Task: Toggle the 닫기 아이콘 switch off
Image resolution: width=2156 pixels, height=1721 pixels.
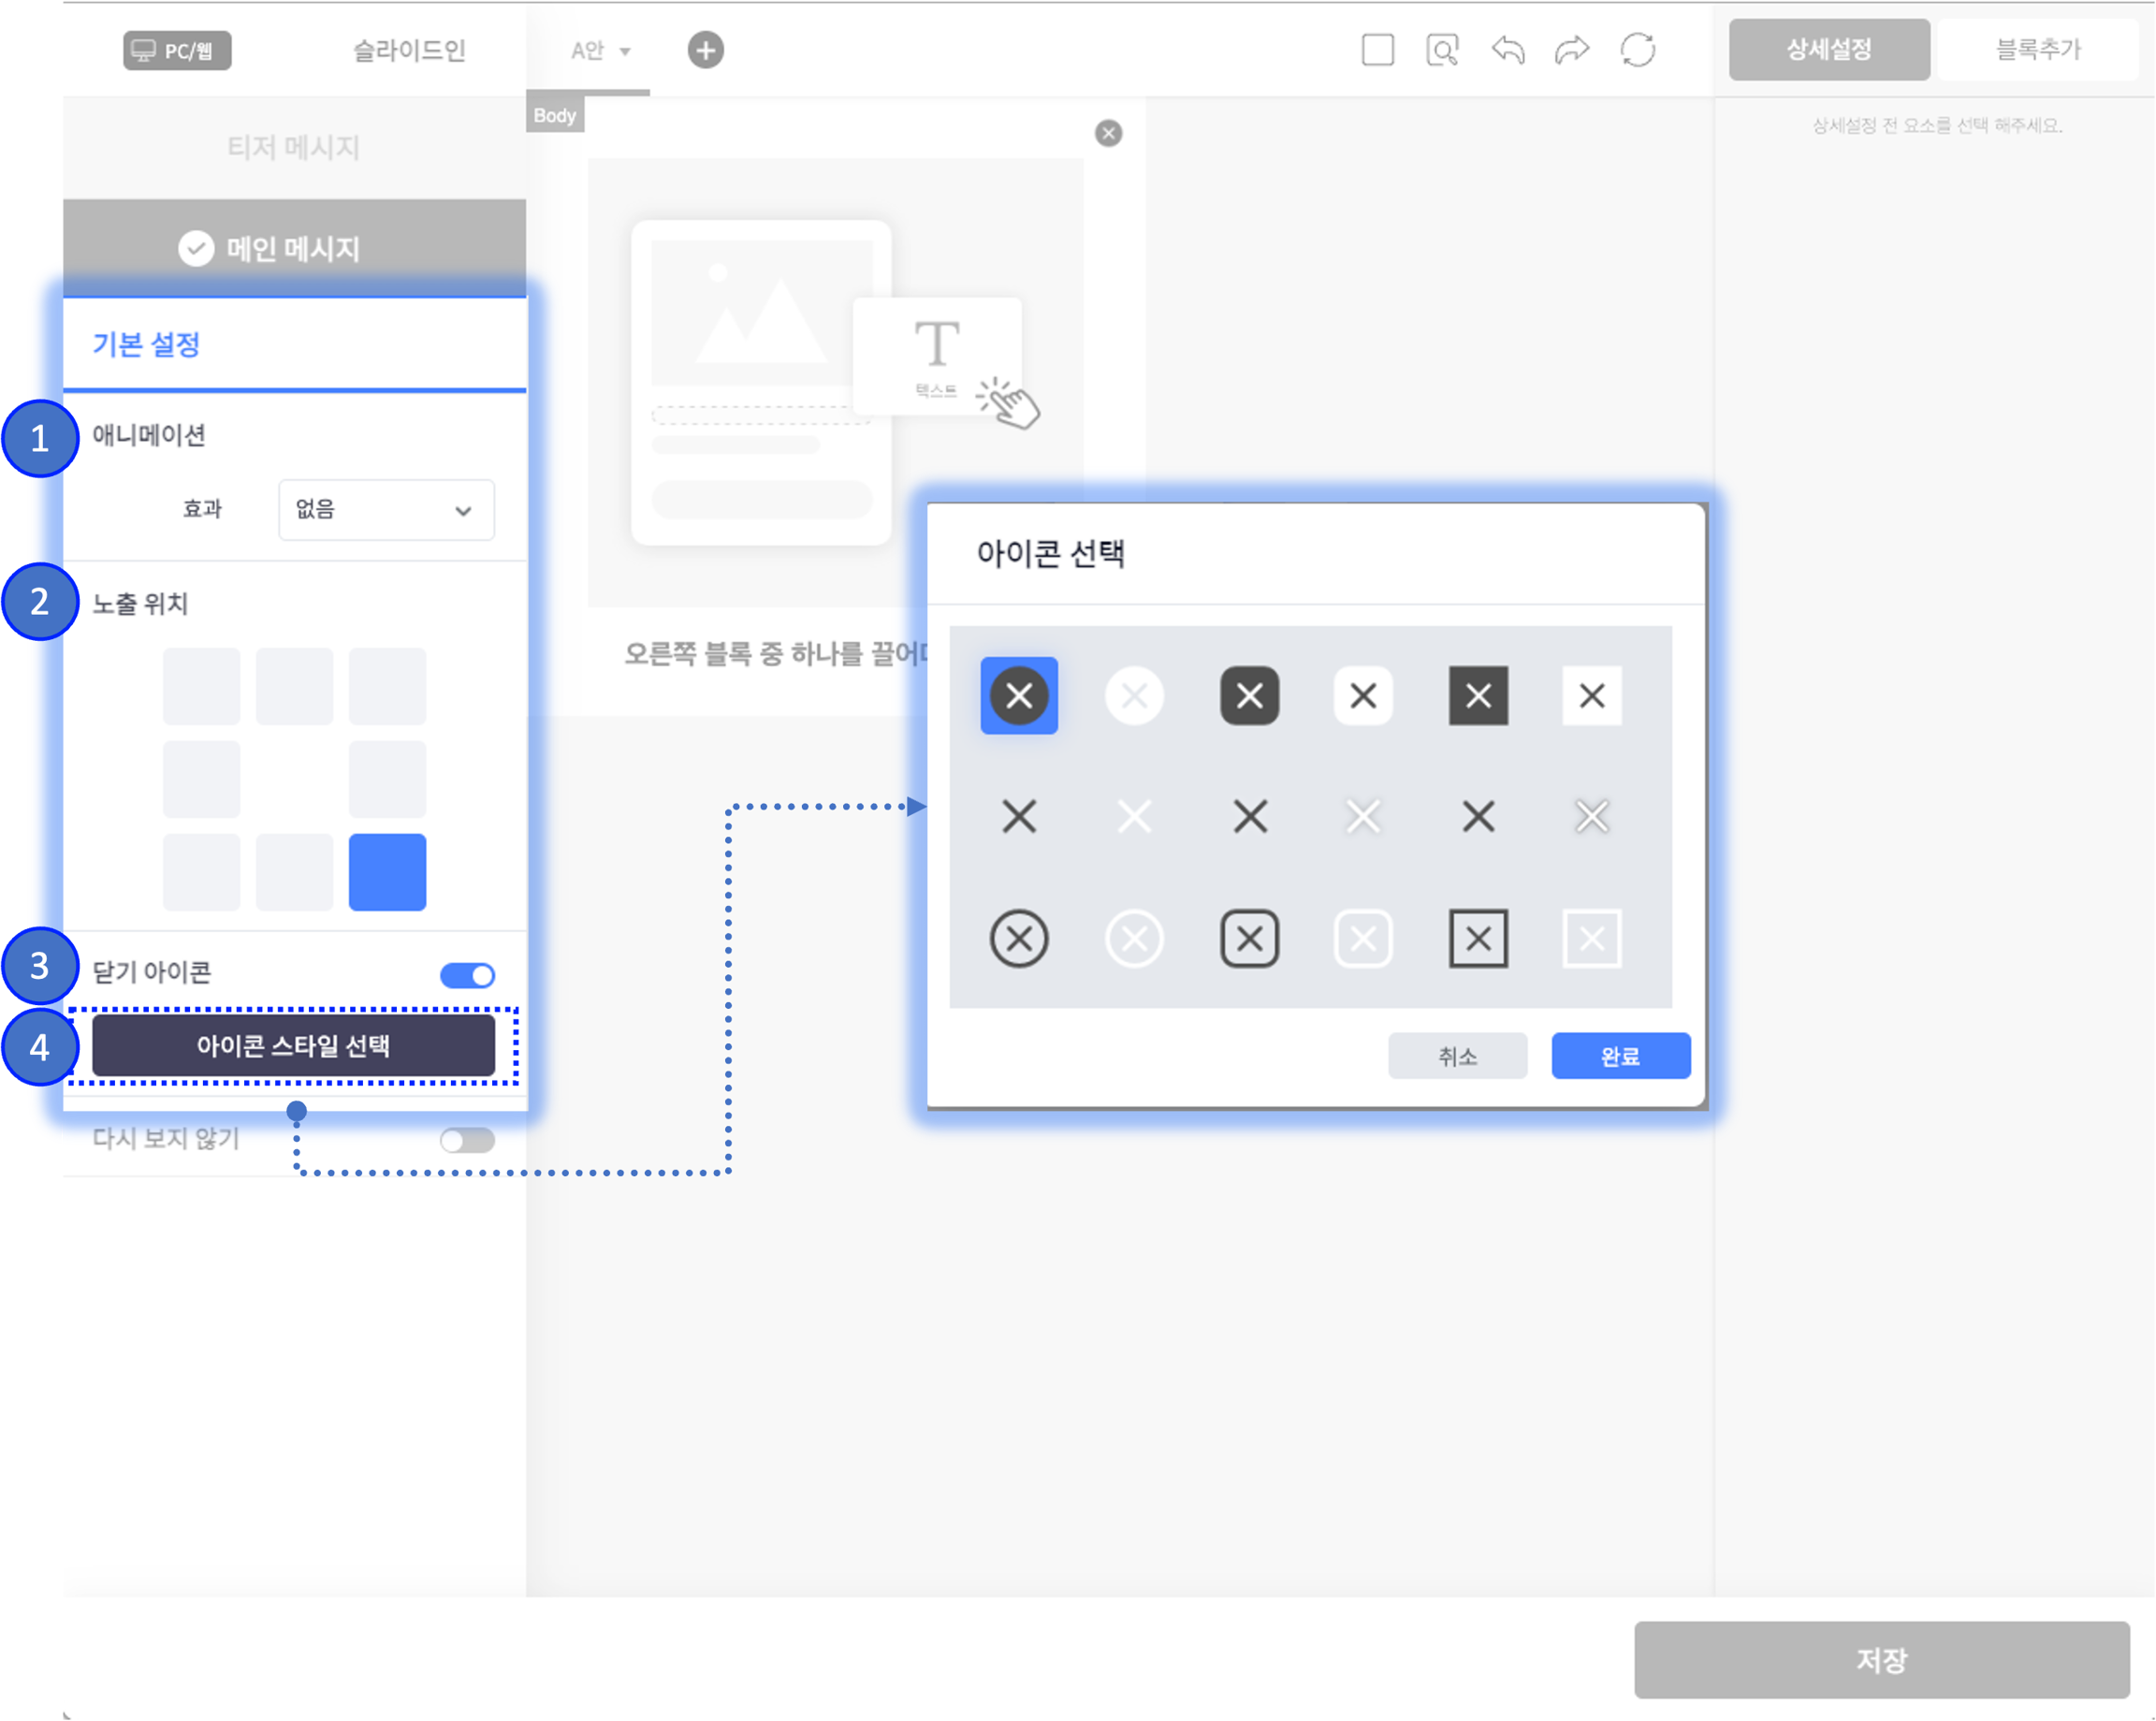Action: [467, 975]
